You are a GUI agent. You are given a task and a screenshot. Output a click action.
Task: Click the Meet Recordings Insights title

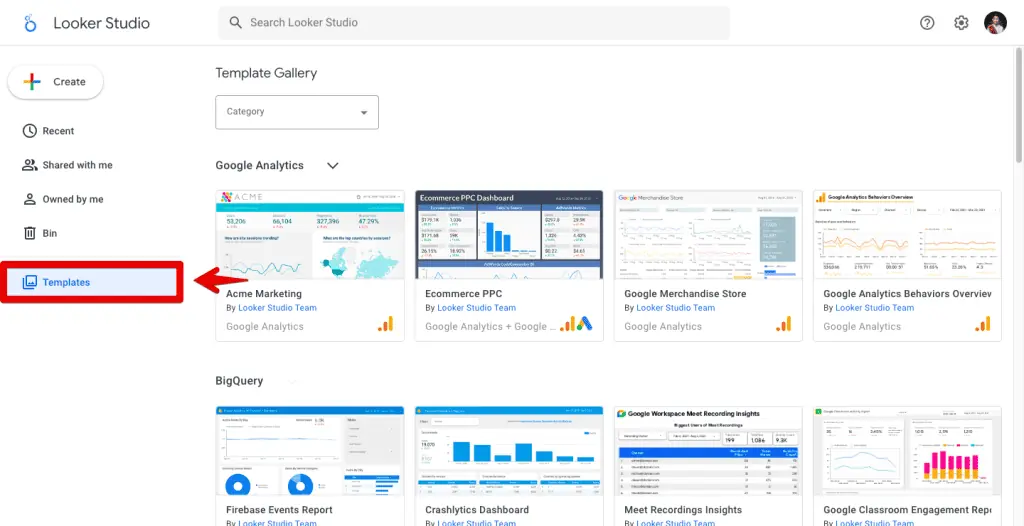pos(683,510)
